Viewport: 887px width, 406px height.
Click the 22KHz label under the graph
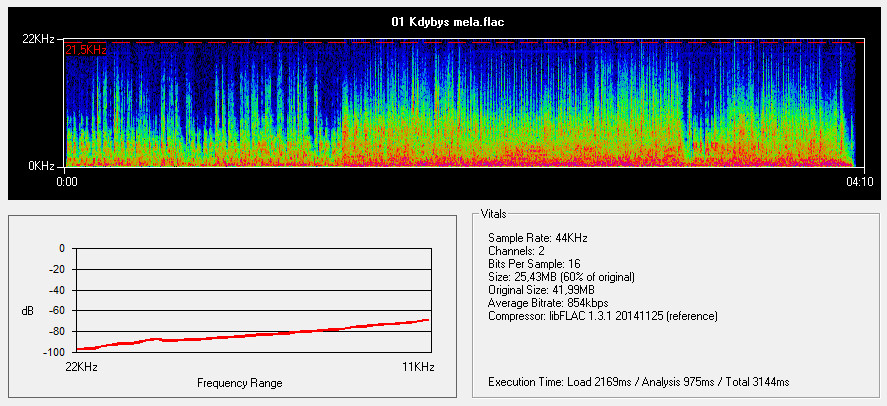coord(80,367)
